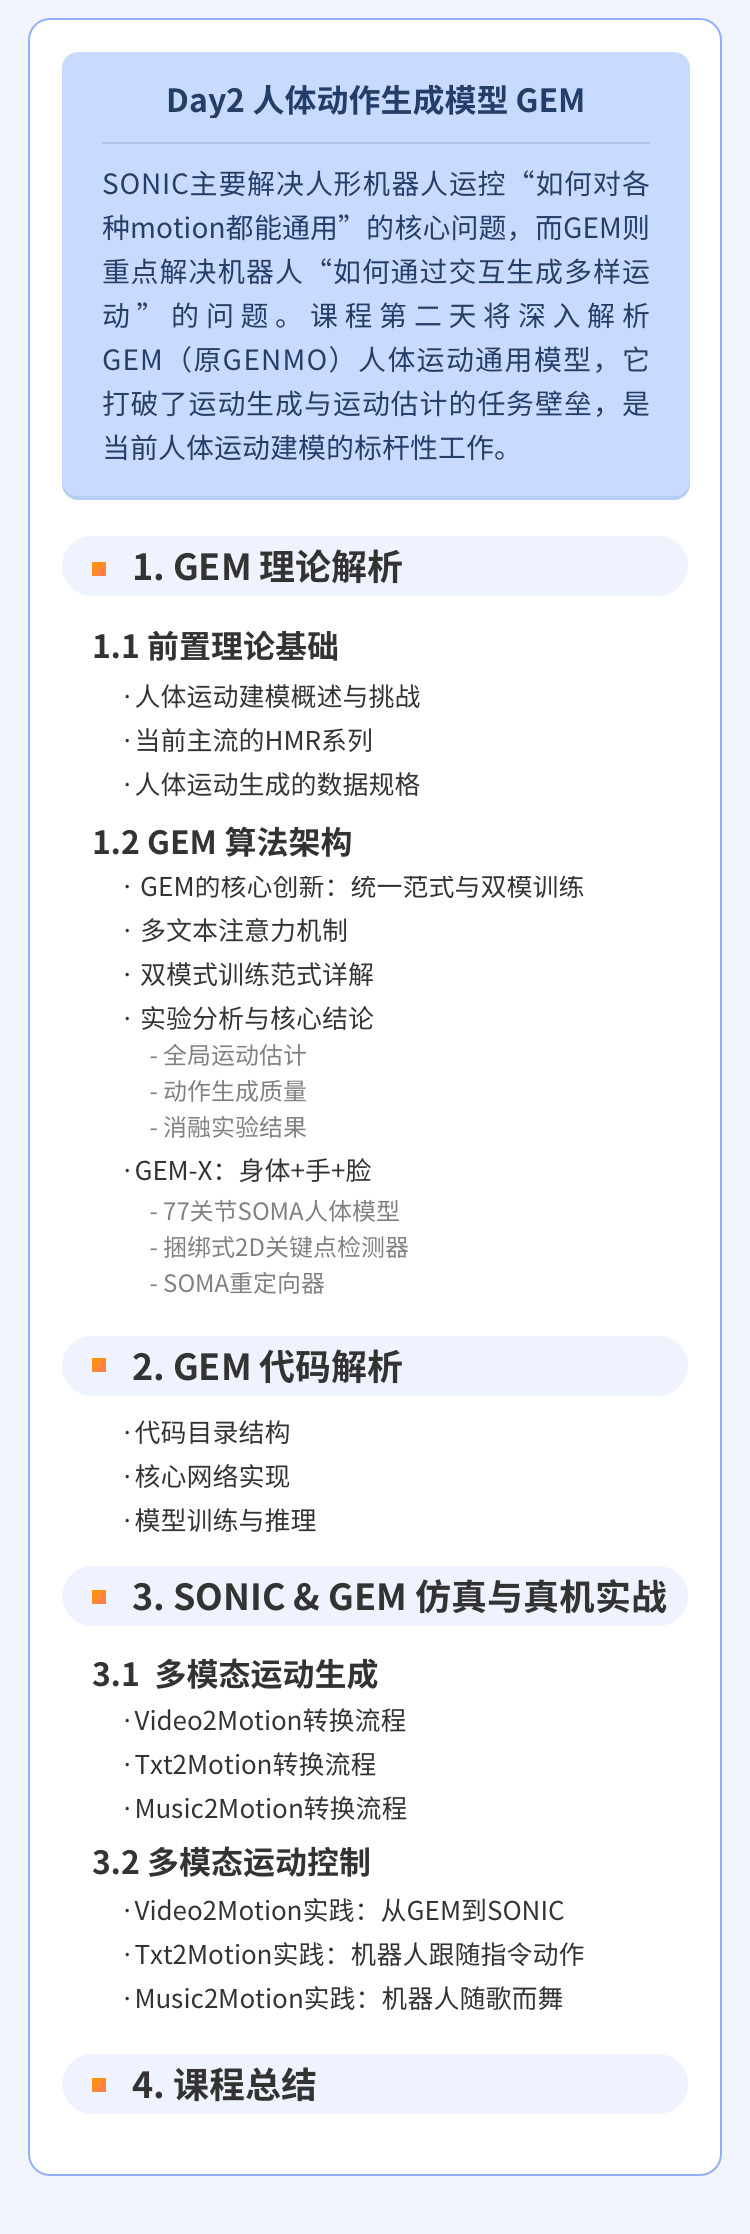750x2234 pixels.
Task: Click Txt2Motion转换流程 in section 3.1
Action: 255,1764
